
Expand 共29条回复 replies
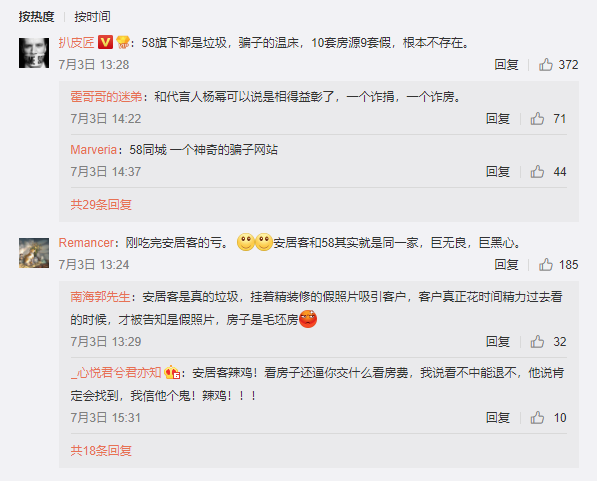(101, 205)
